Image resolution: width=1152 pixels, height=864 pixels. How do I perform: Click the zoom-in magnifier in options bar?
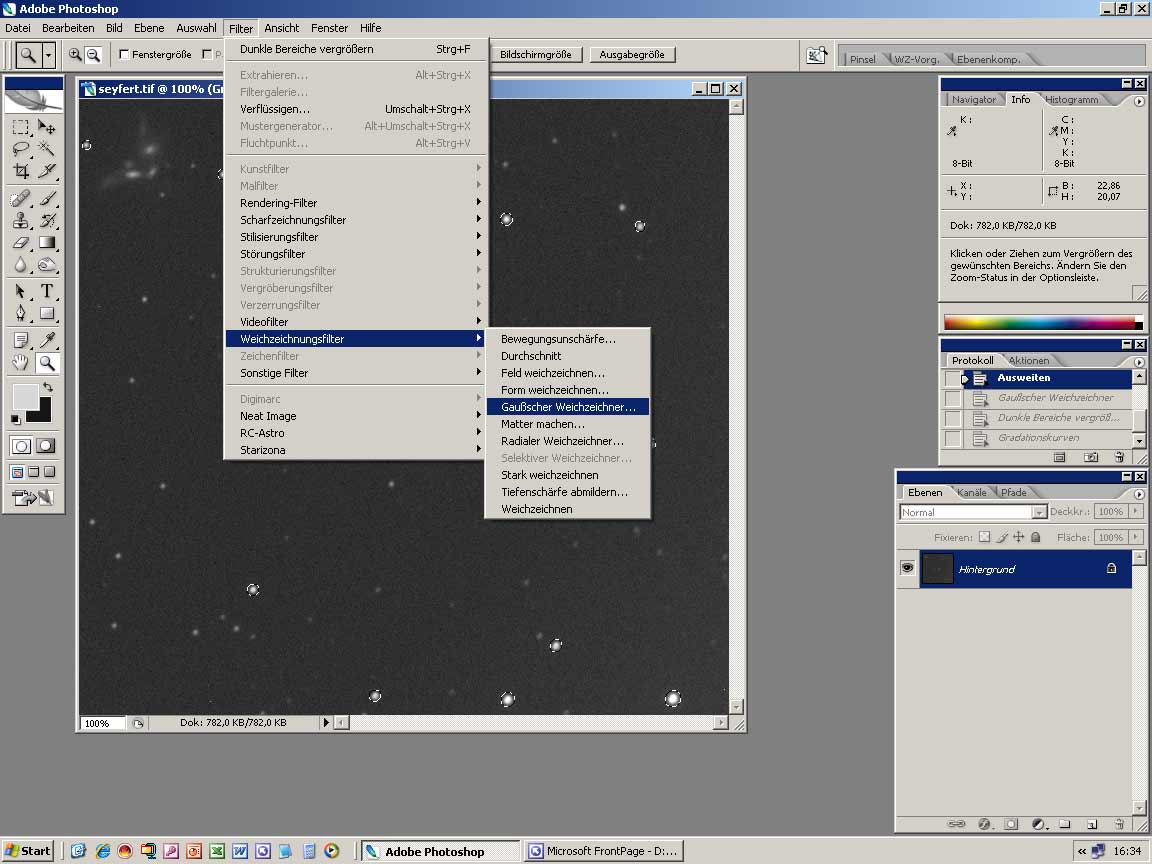[75, 54]
